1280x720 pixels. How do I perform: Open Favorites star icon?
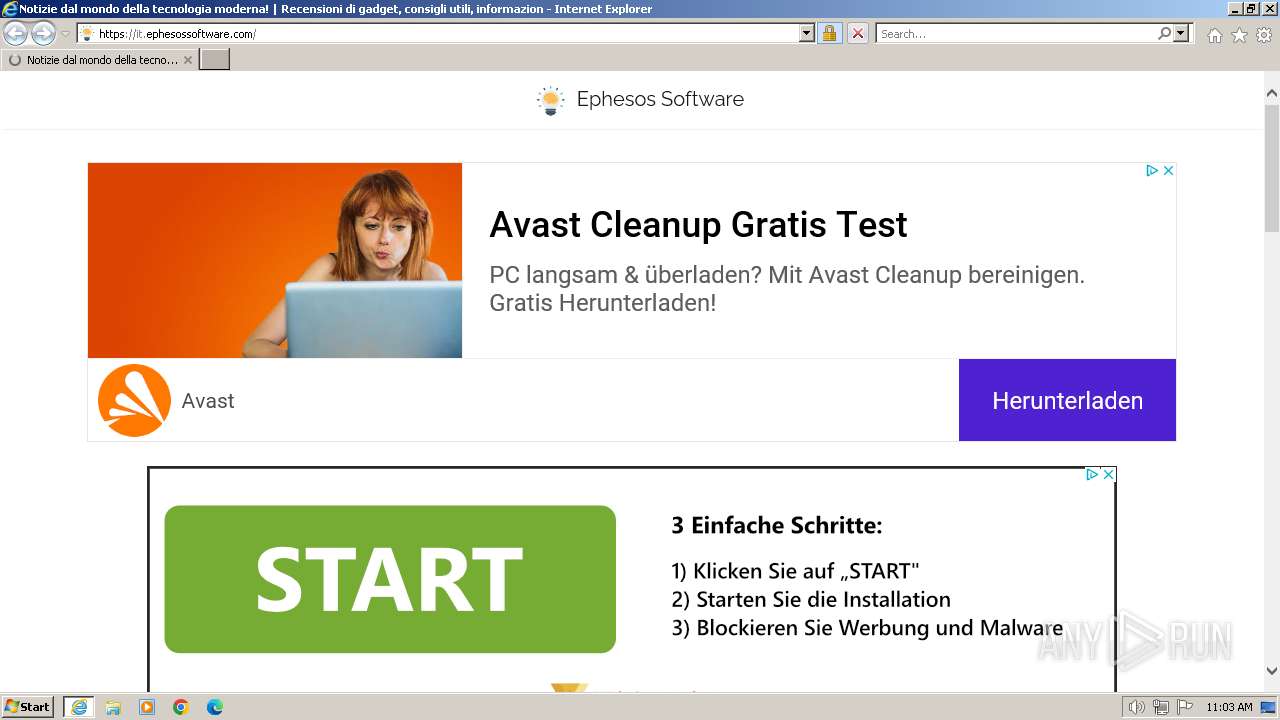coord(1239,35)
